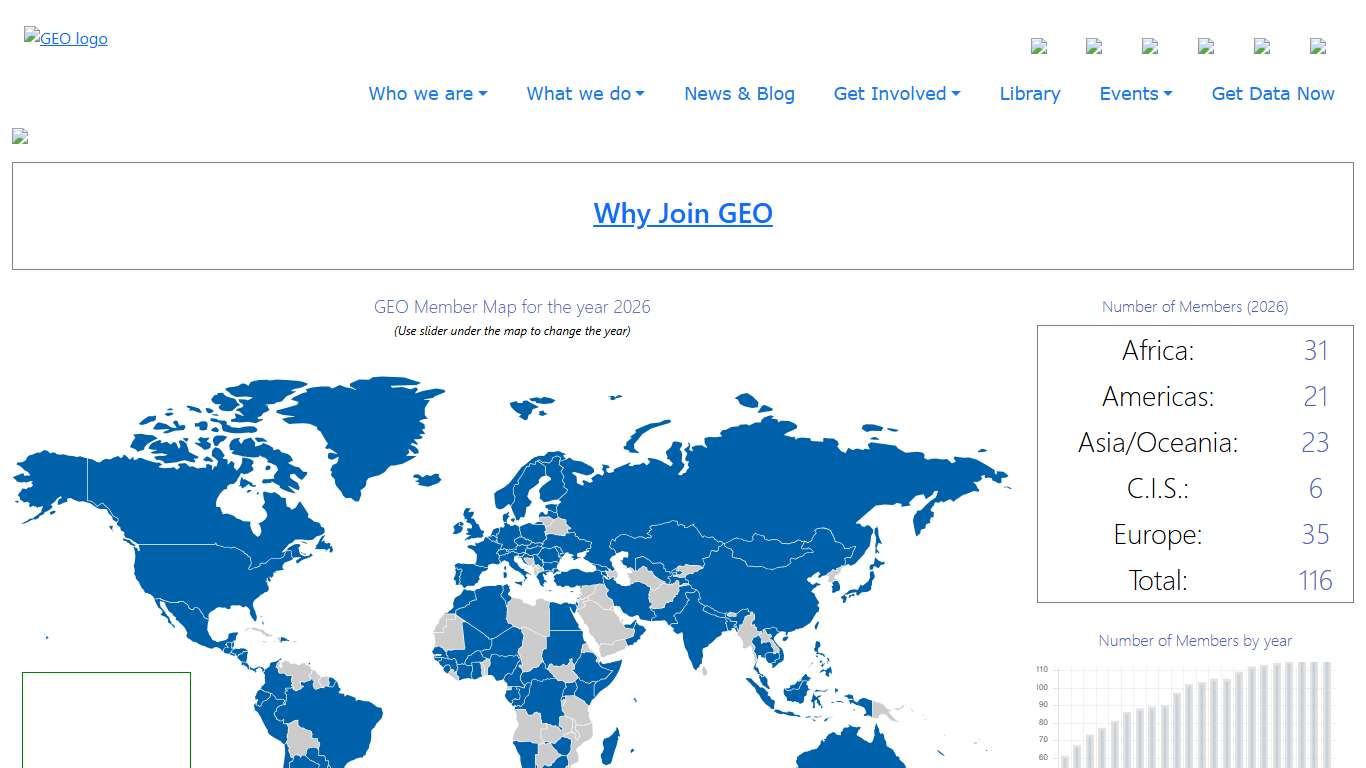
Task: Follow the Why Join GEO link
Action: click(x=683, y=214)
